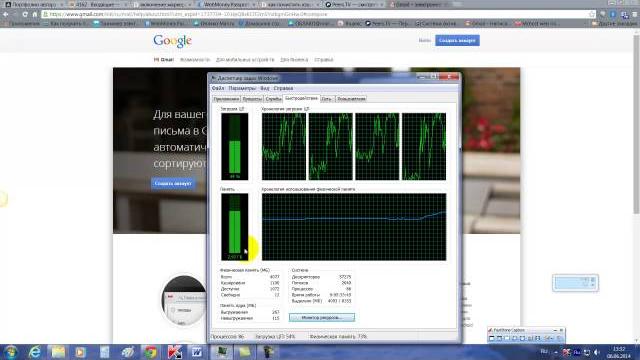Click volume speaker icon in tray
The image size is (640, 360).
pos(597,352)
